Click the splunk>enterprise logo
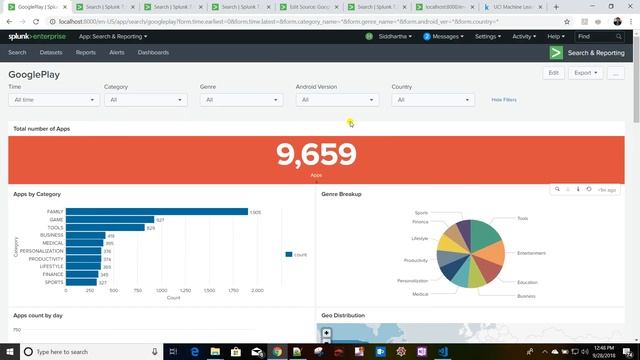The height and width of the screenshot is (360, 640). coord(37,36)
